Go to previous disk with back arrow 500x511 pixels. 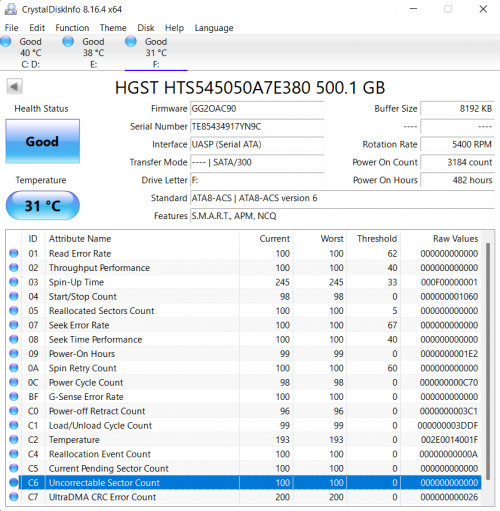click(x=14, y=87)
